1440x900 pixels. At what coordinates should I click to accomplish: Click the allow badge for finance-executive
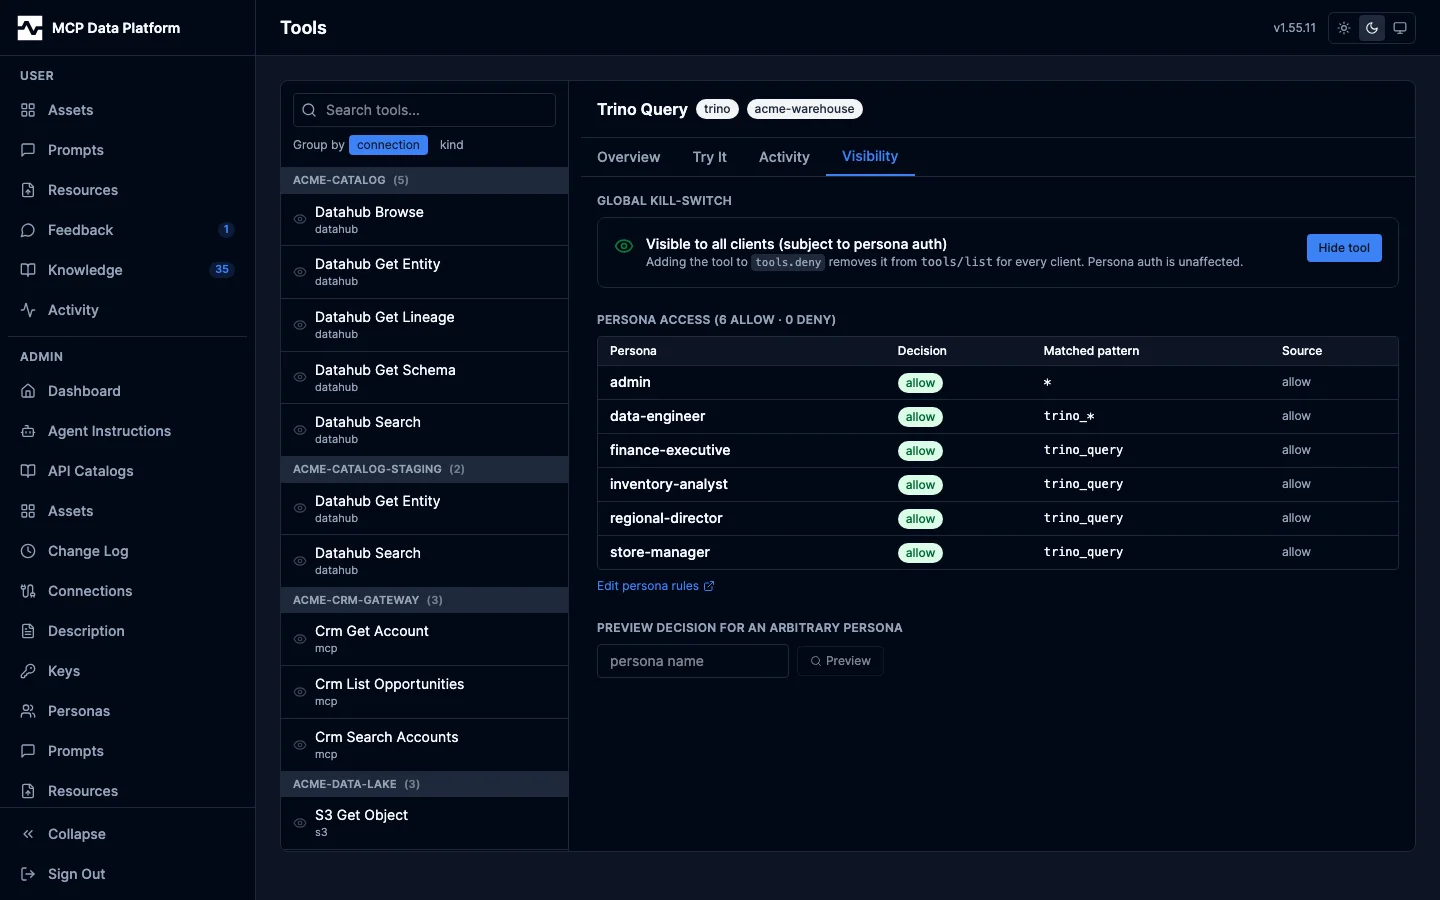[x=920, y=451]
